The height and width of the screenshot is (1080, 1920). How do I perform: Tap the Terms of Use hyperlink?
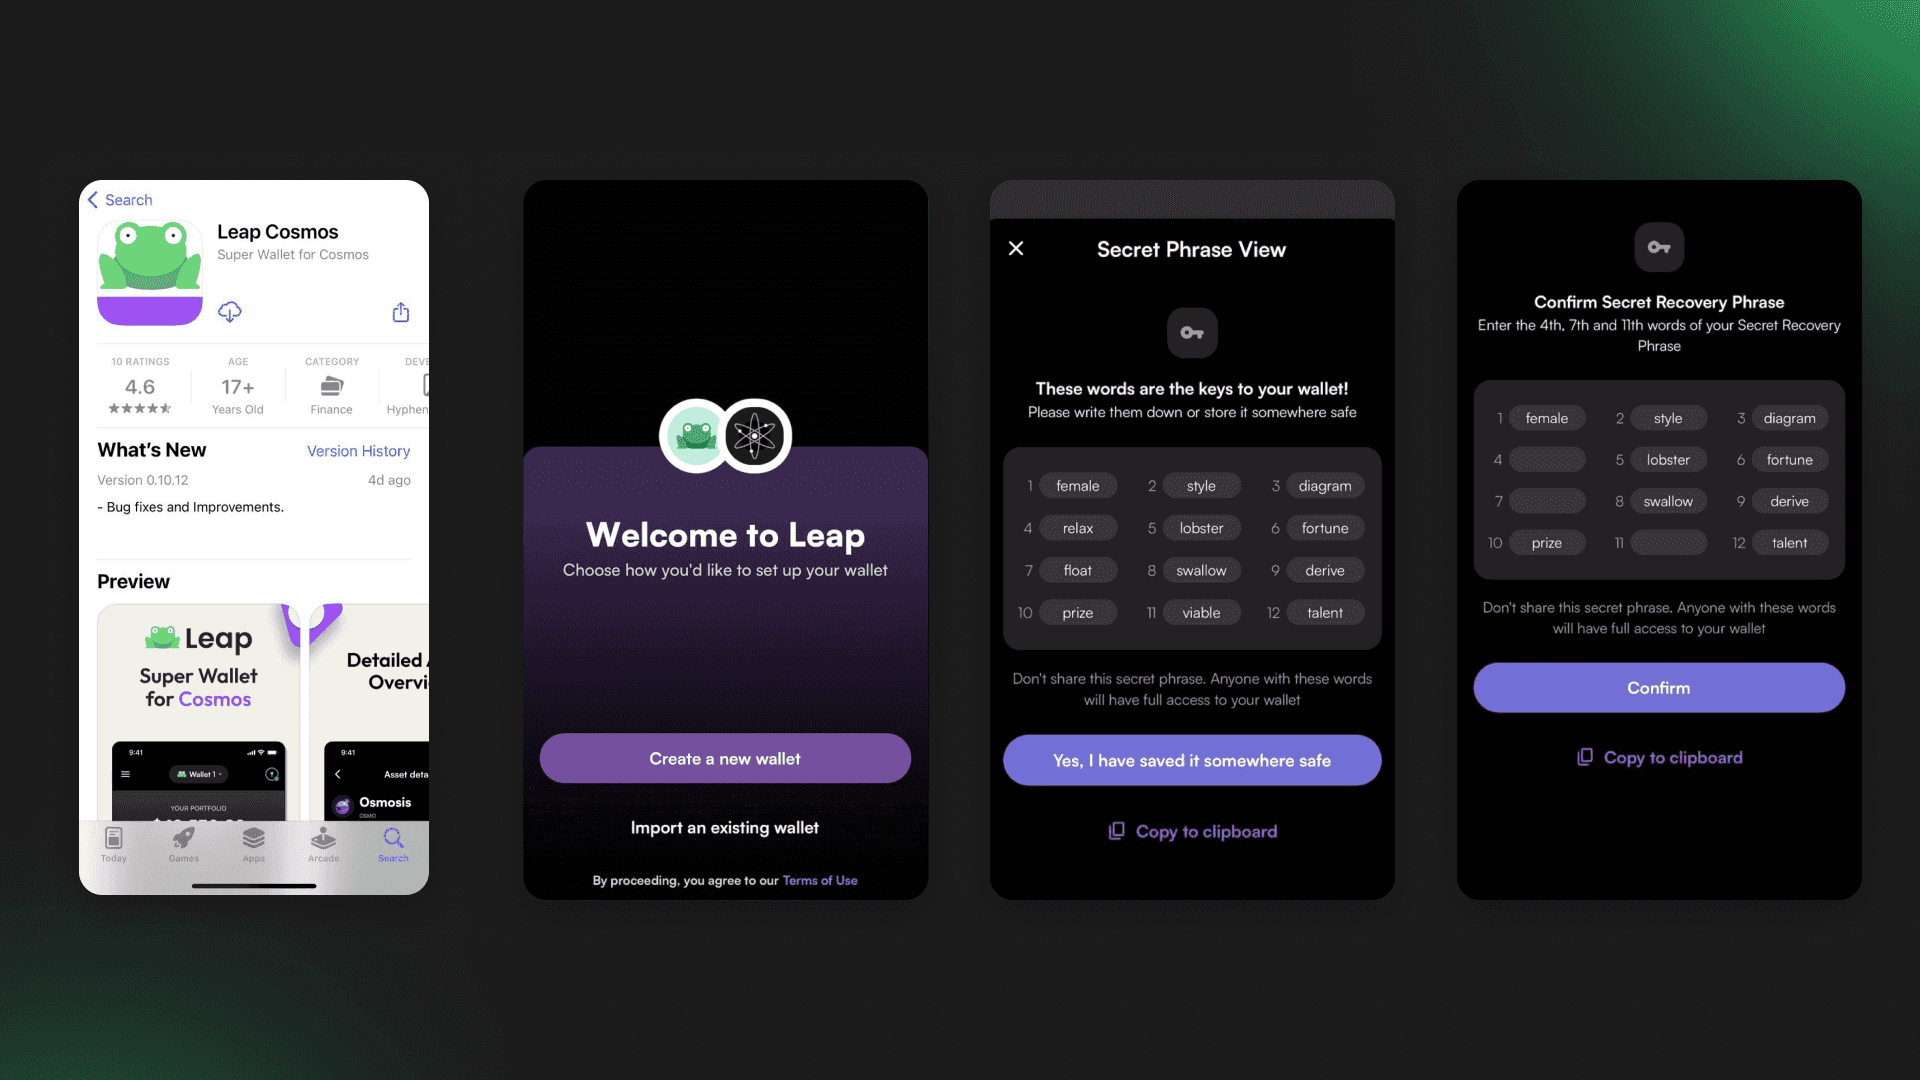tap(819, 880)
